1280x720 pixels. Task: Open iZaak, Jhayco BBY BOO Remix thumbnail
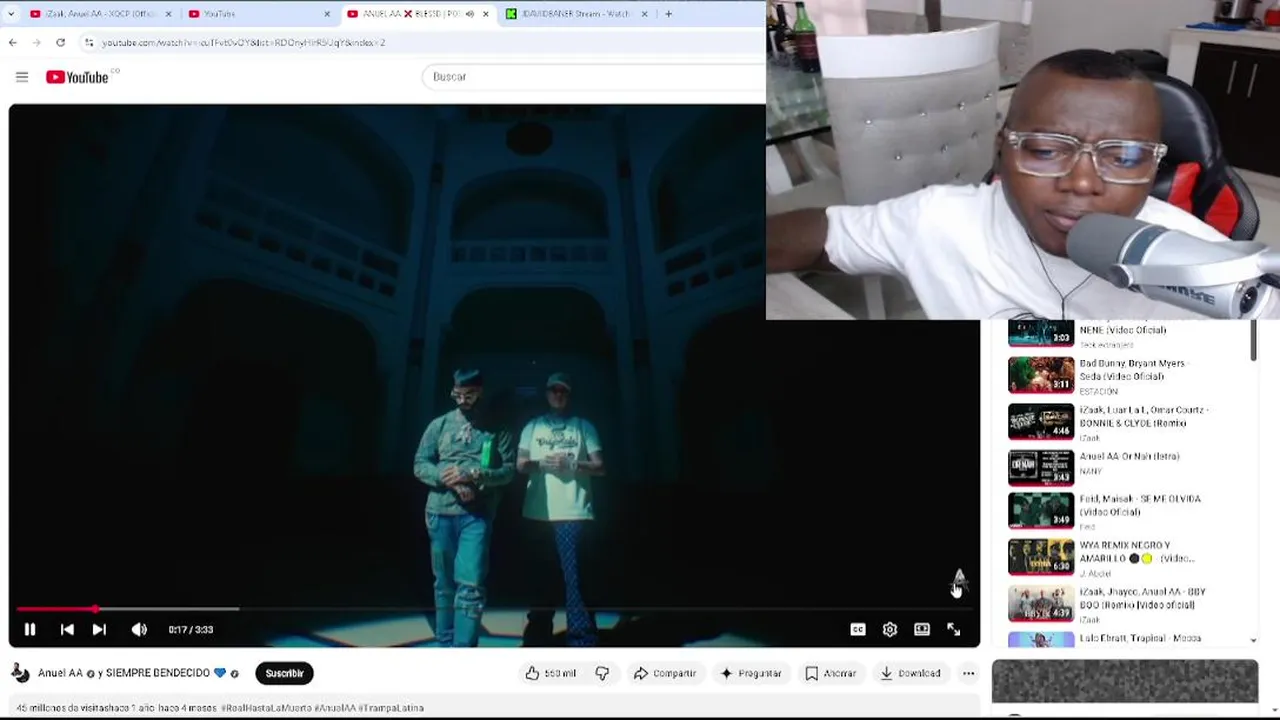1041,604
